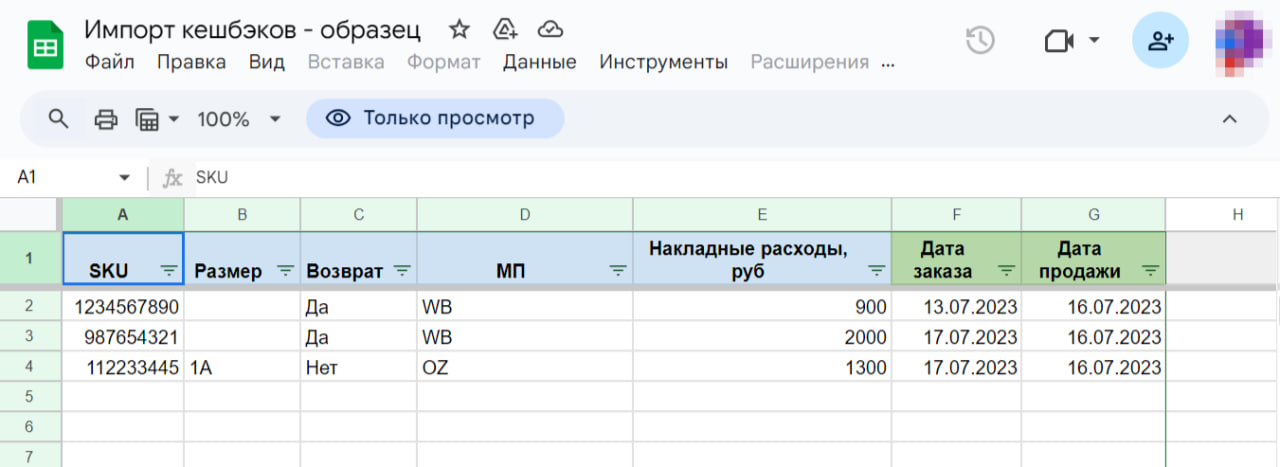Screen dimensions: 1280x467
Task: Check the cloud save status icon
Action: coord(550,29)
